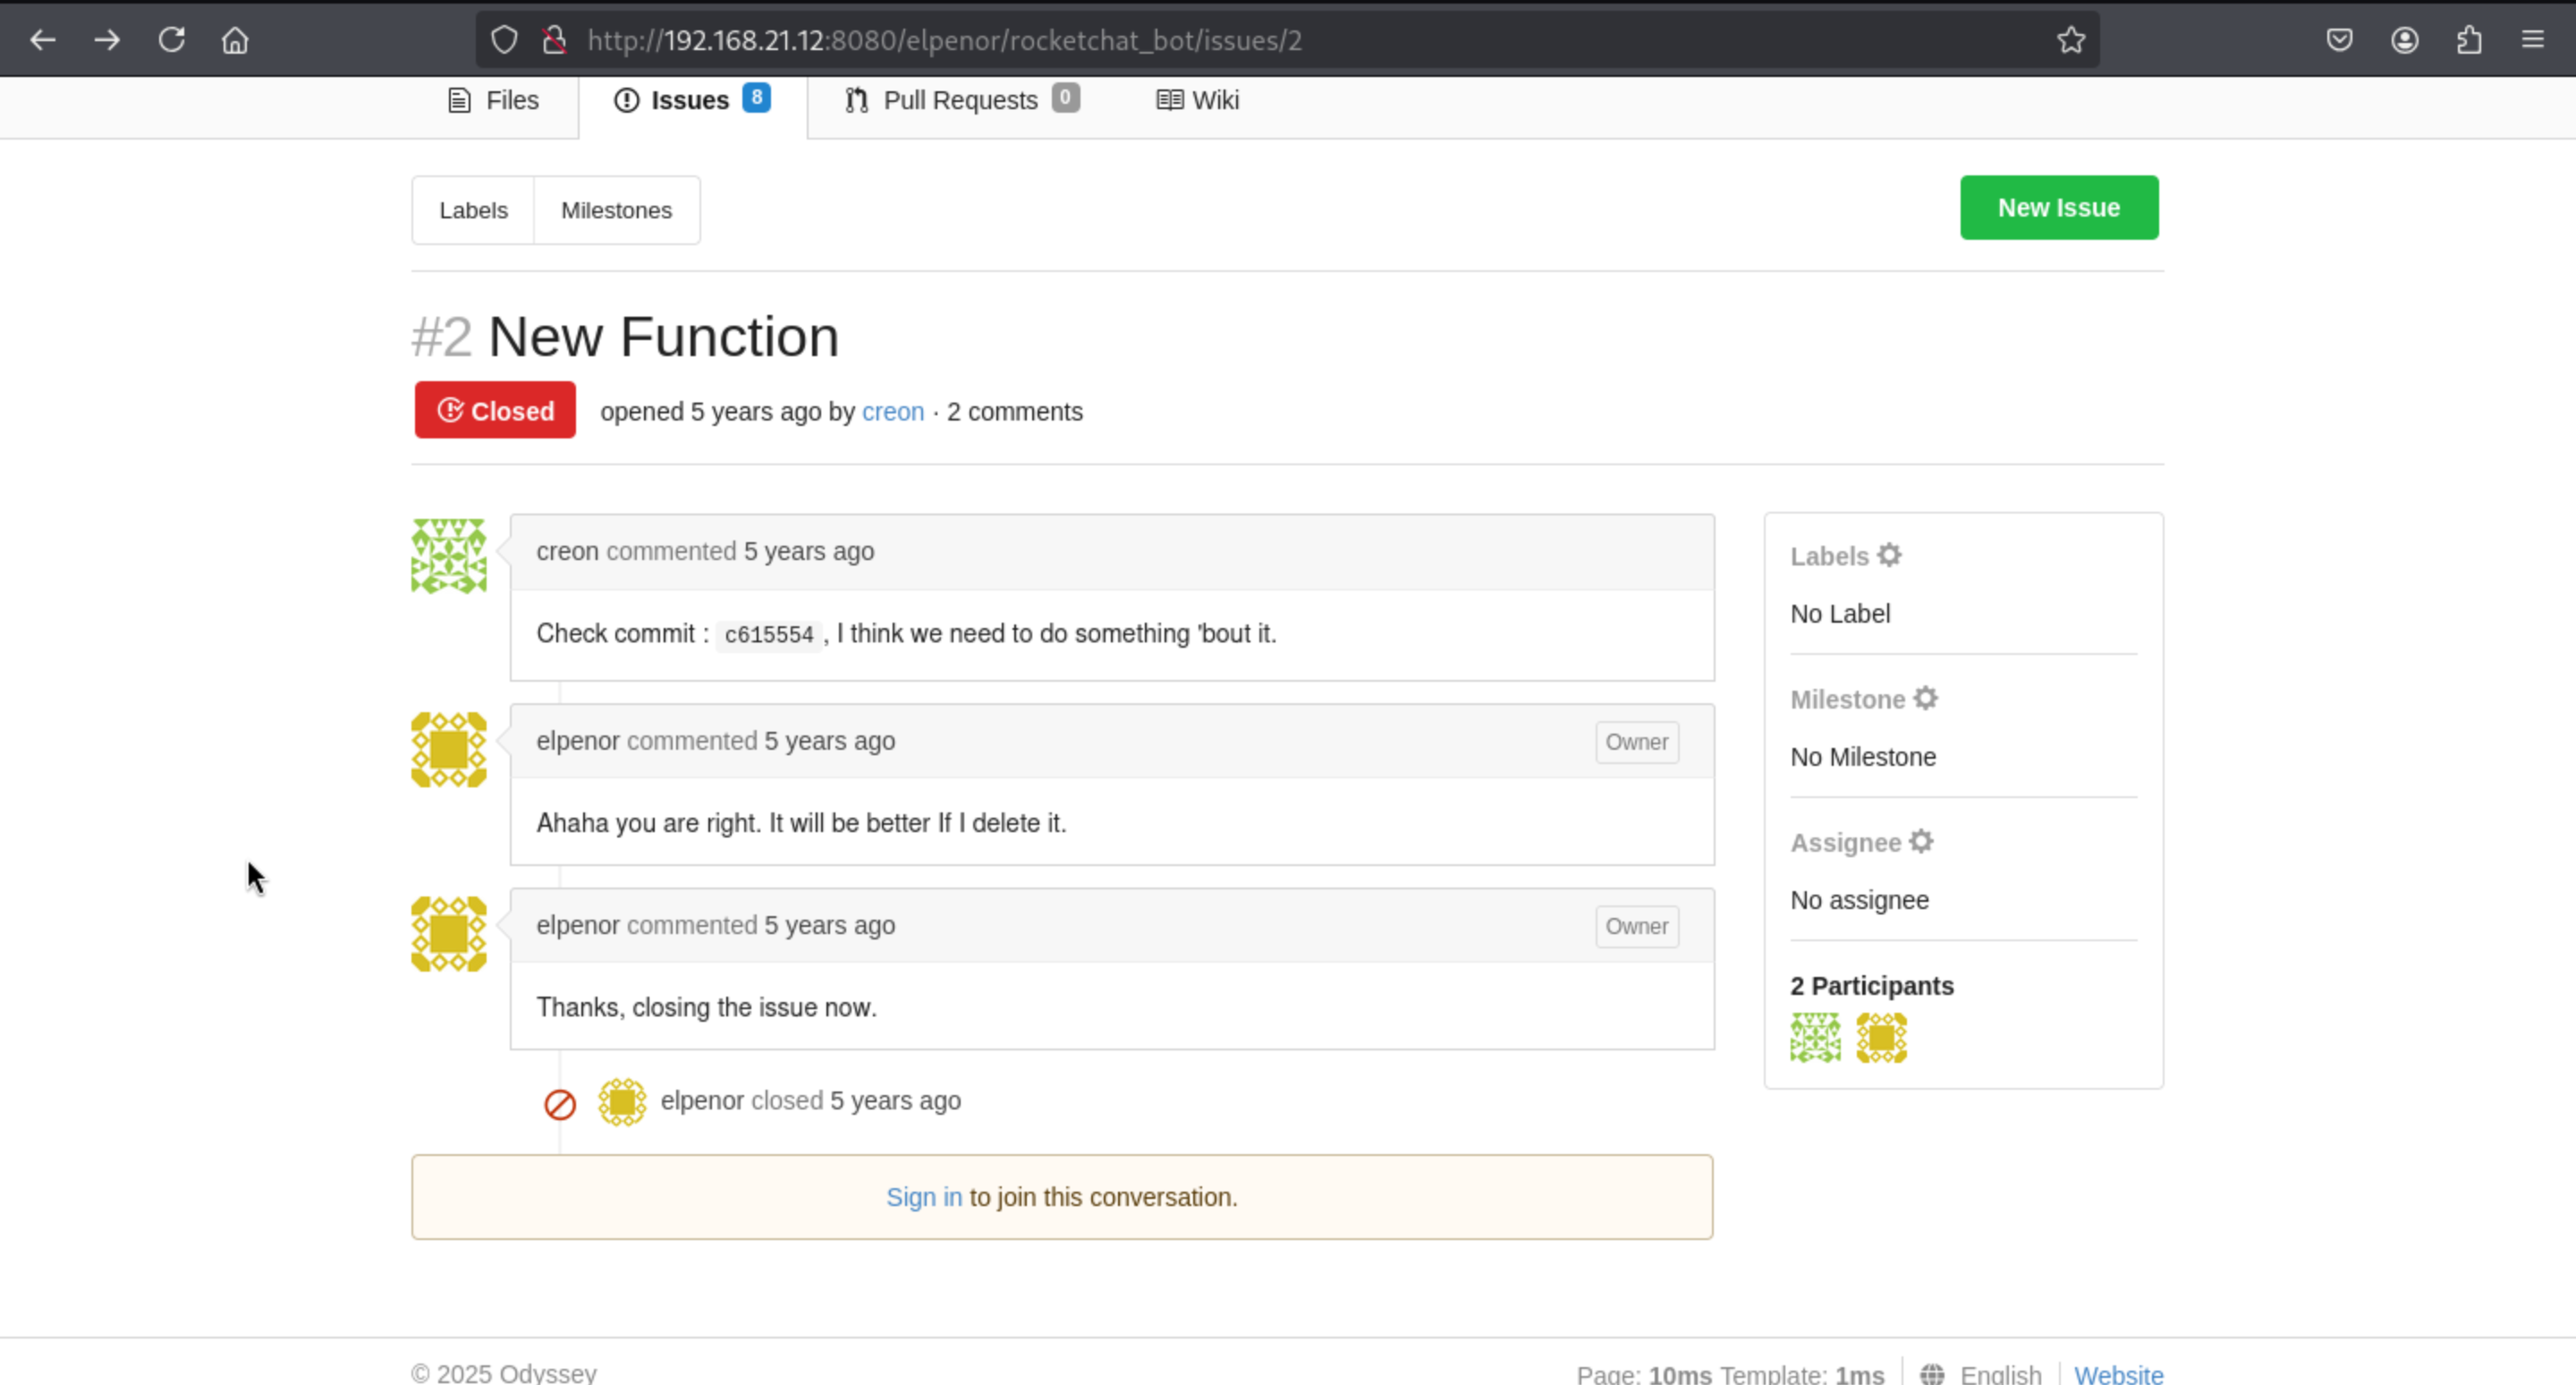Click the Labels gear icon in sidebar
Screen dimensions: 2576x1385
pyautogui.click(x=1888, y=555)
